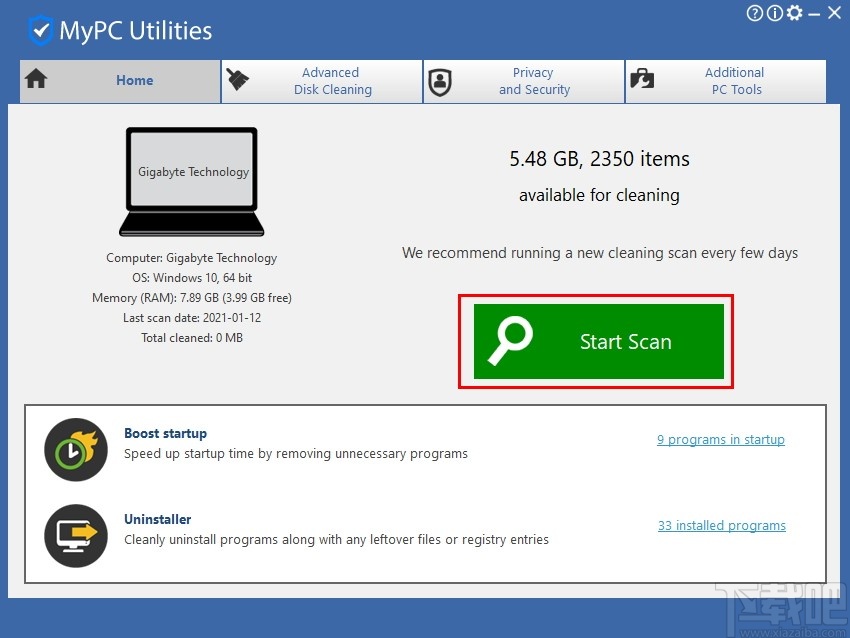The image size is (850, 638).
Task: Open the circled info icon for About
Action: coord(774,13)
